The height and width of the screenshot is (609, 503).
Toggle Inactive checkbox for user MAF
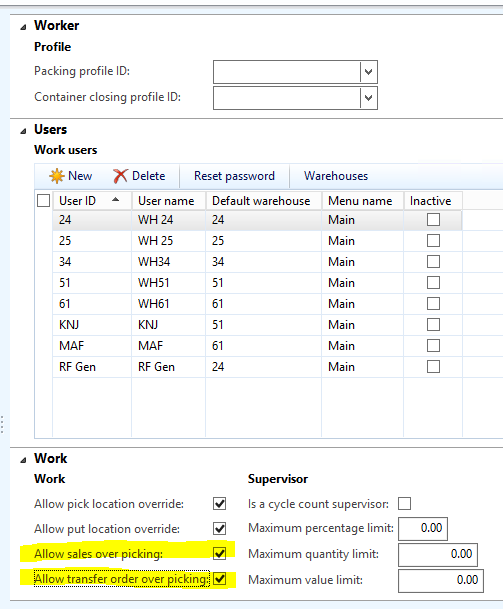[x=433, y=345]
